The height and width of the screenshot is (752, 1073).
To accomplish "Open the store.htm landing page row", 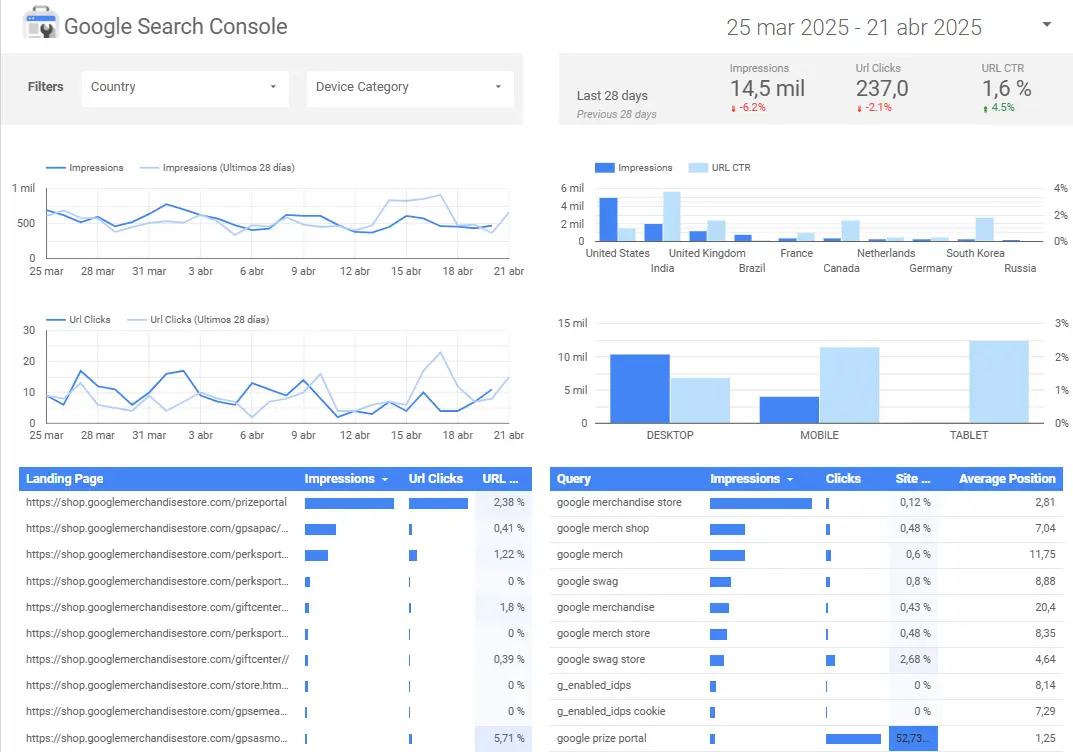I will [x=274, y=686].
